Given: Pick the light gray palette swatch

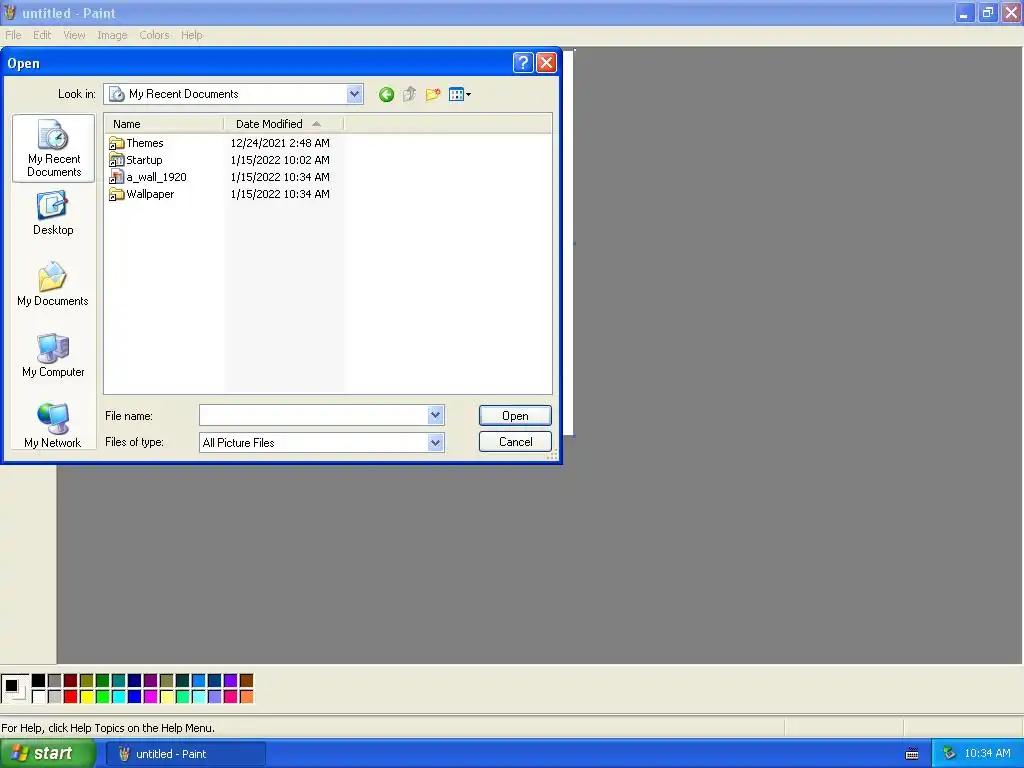Looking at the screenshot, I should tap(55, 697).
